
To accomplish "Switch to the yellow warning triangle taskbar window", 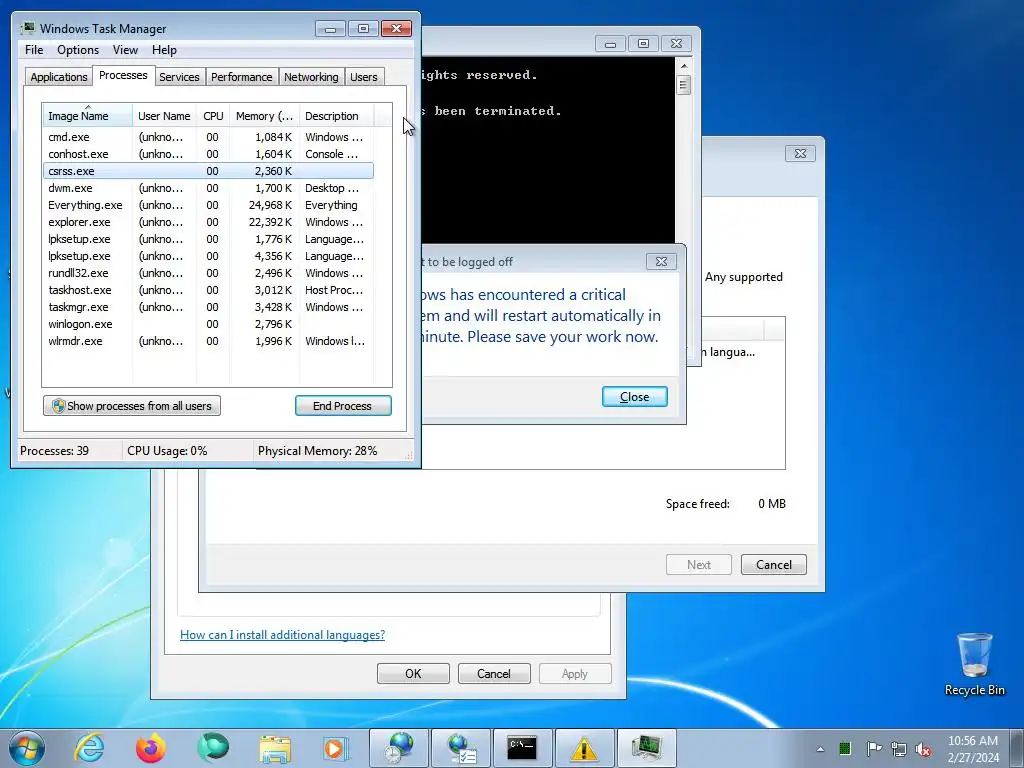I will pyautogui.click(x=584, y=748).
